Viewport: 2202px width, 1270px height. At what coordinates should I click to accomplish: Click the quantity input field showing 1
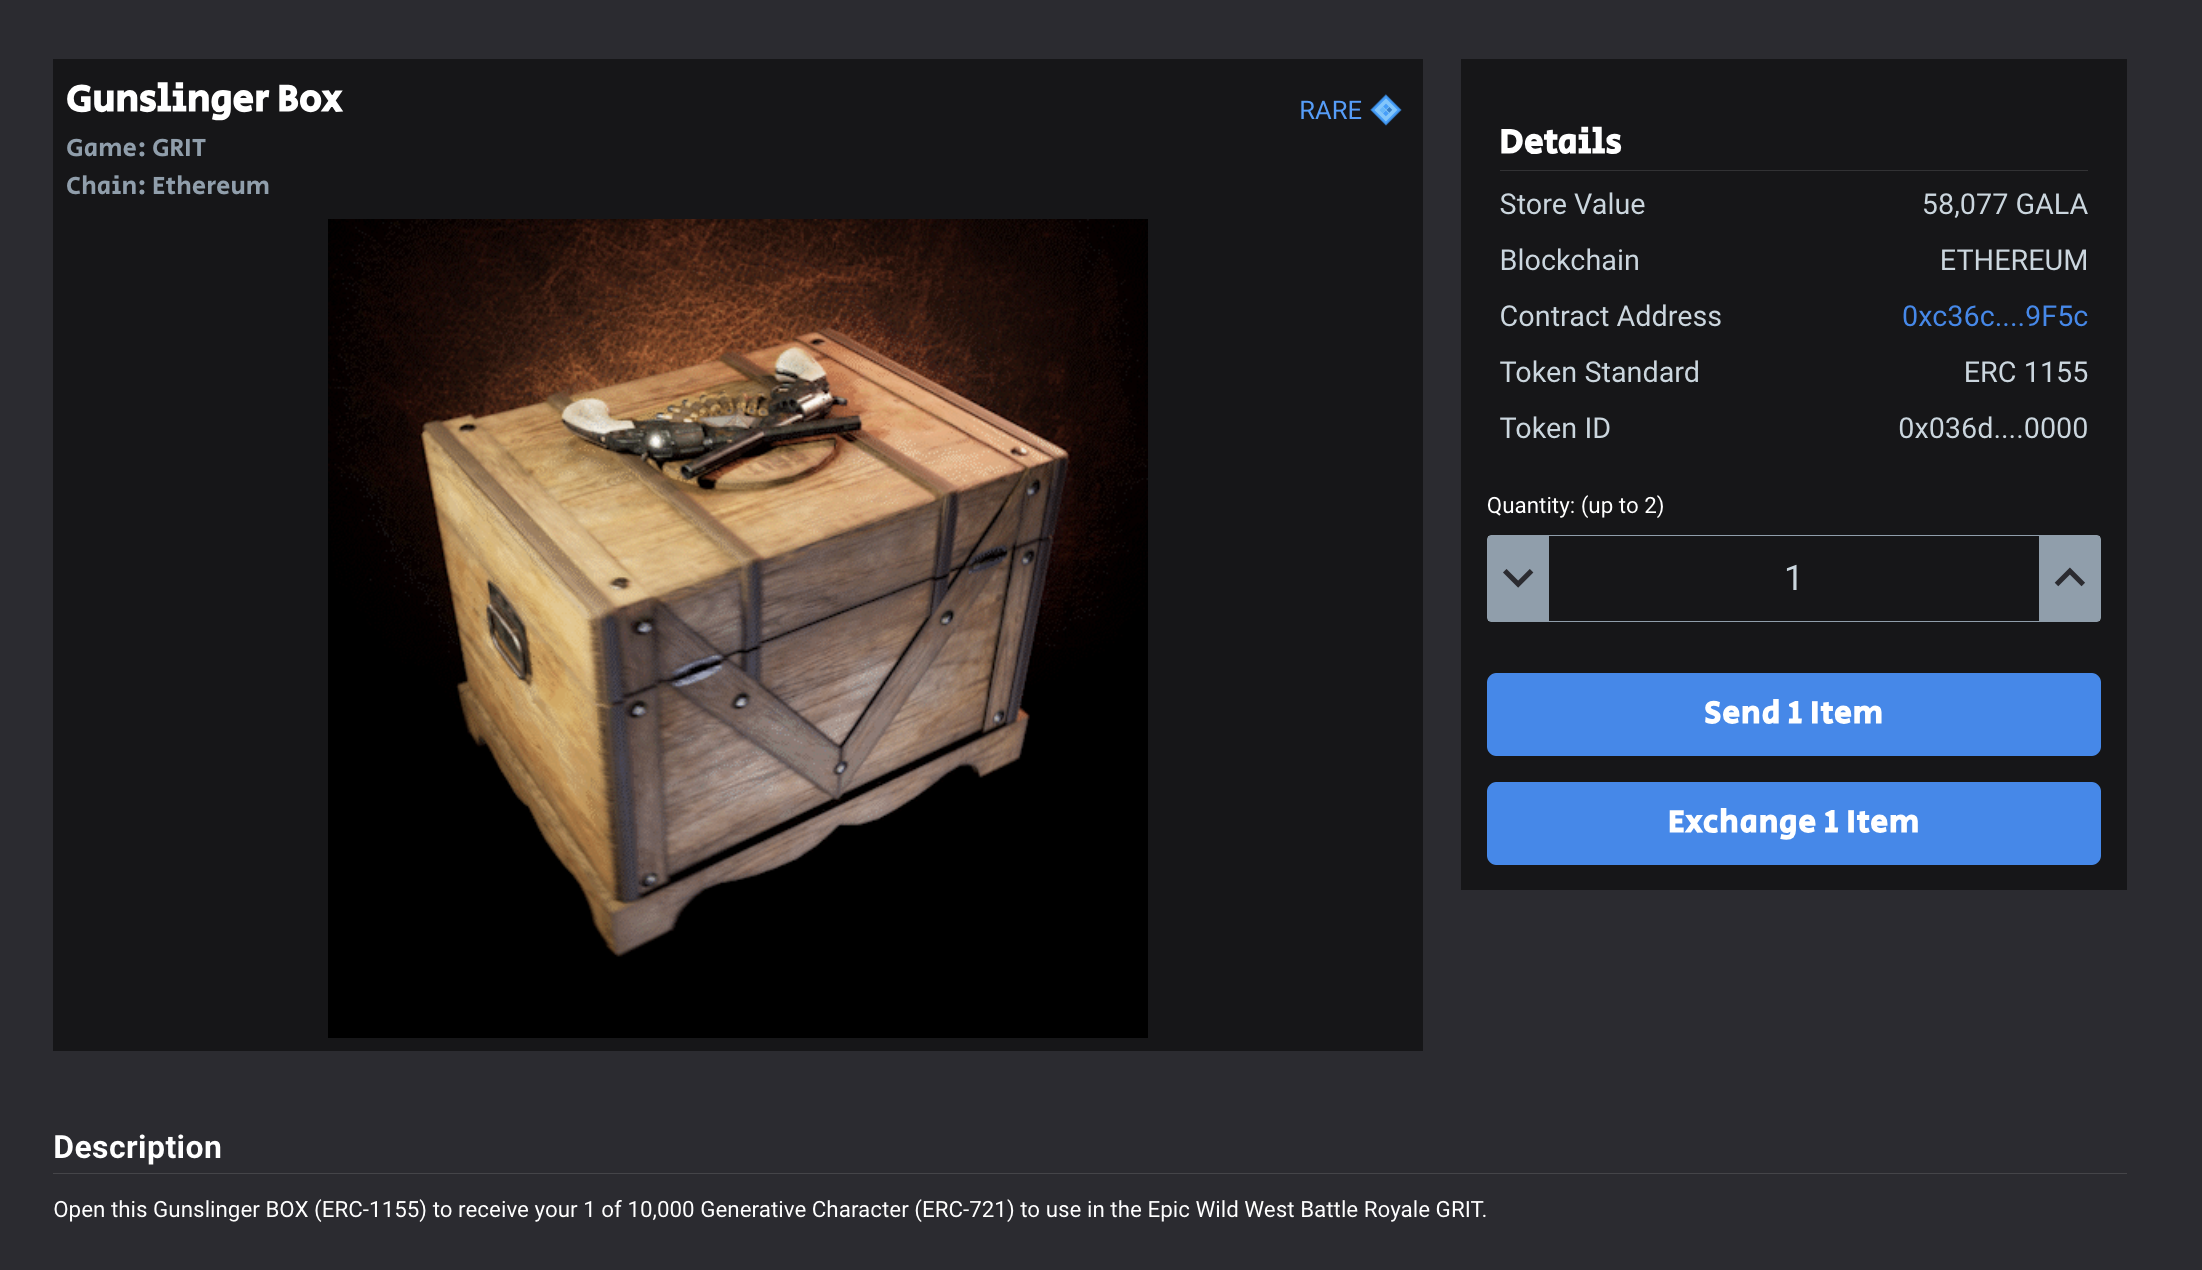tap(1794, 578)
